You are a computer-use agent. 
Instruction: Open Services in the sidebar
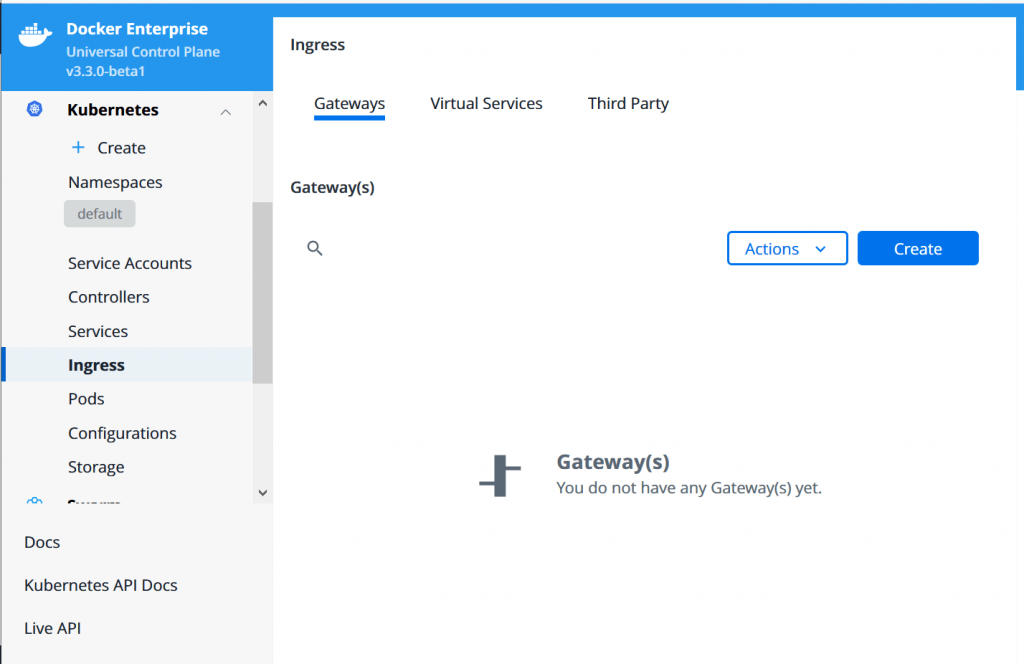98,331
